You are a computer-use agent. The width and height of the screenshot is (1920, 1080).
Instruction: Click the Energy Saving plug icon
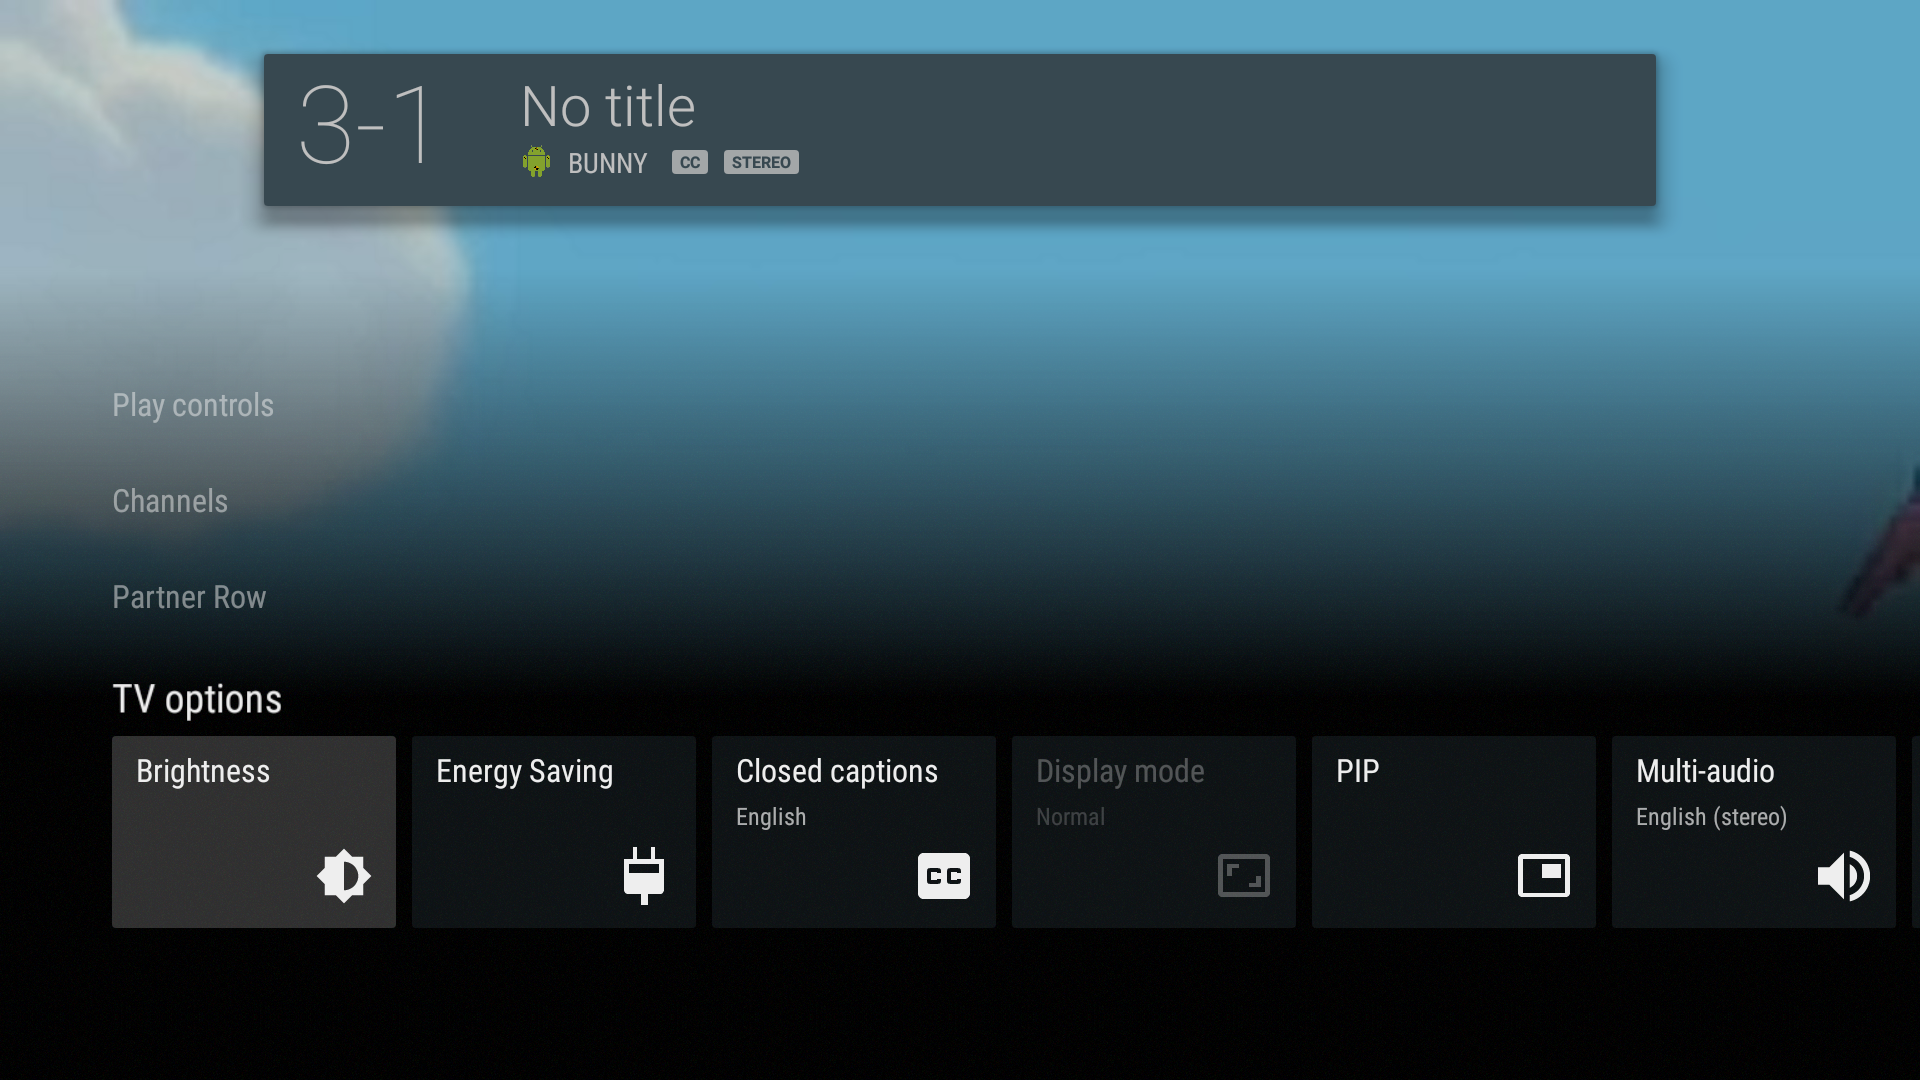[x=644, y=876]
